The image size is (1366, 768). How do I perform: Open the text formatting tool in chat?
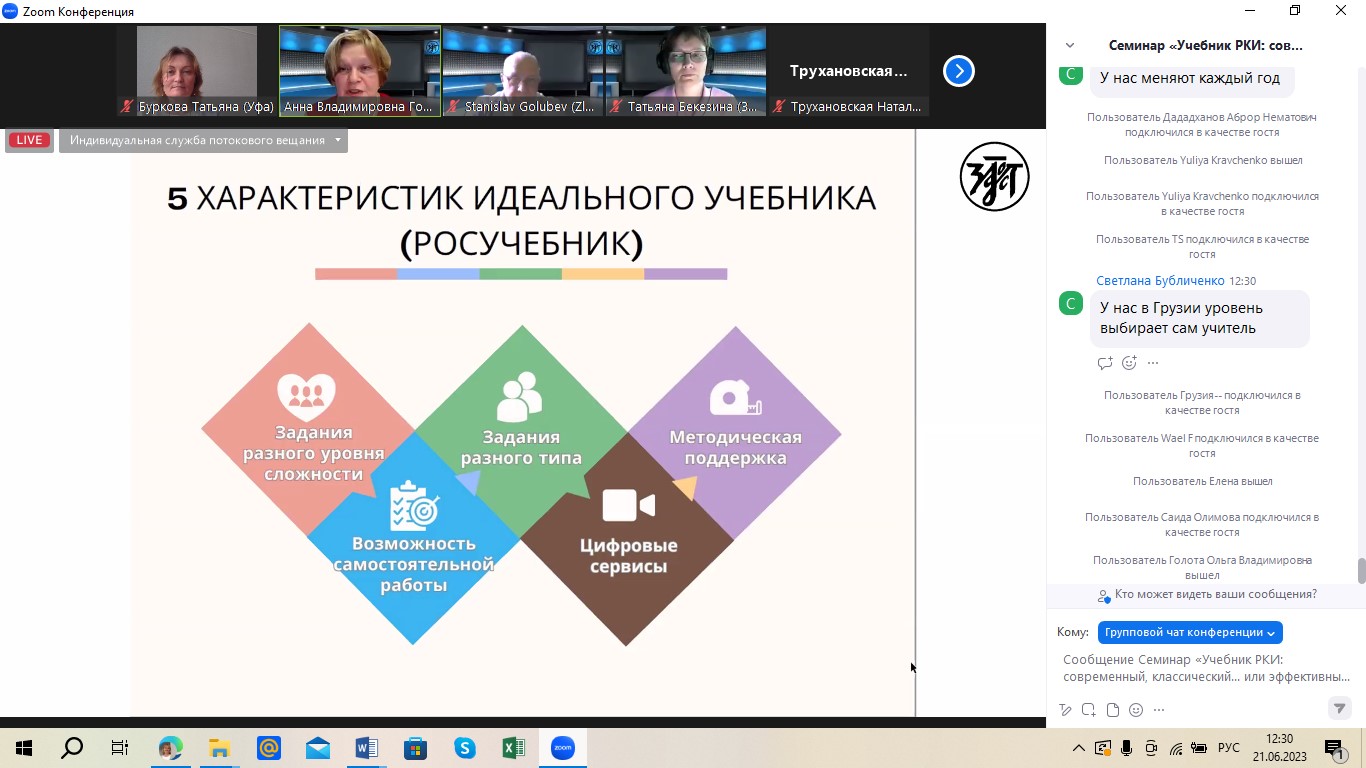tap(1066, 710)
